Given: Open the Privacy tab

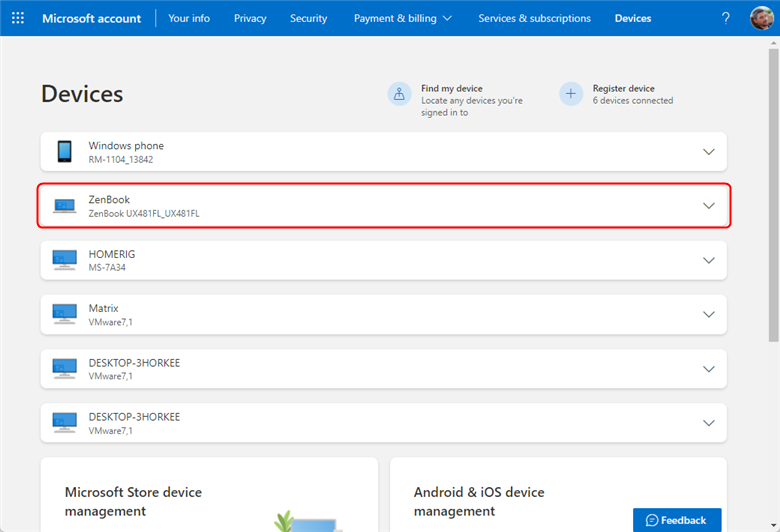Looking at the screenshot, I should click(250, 18).
